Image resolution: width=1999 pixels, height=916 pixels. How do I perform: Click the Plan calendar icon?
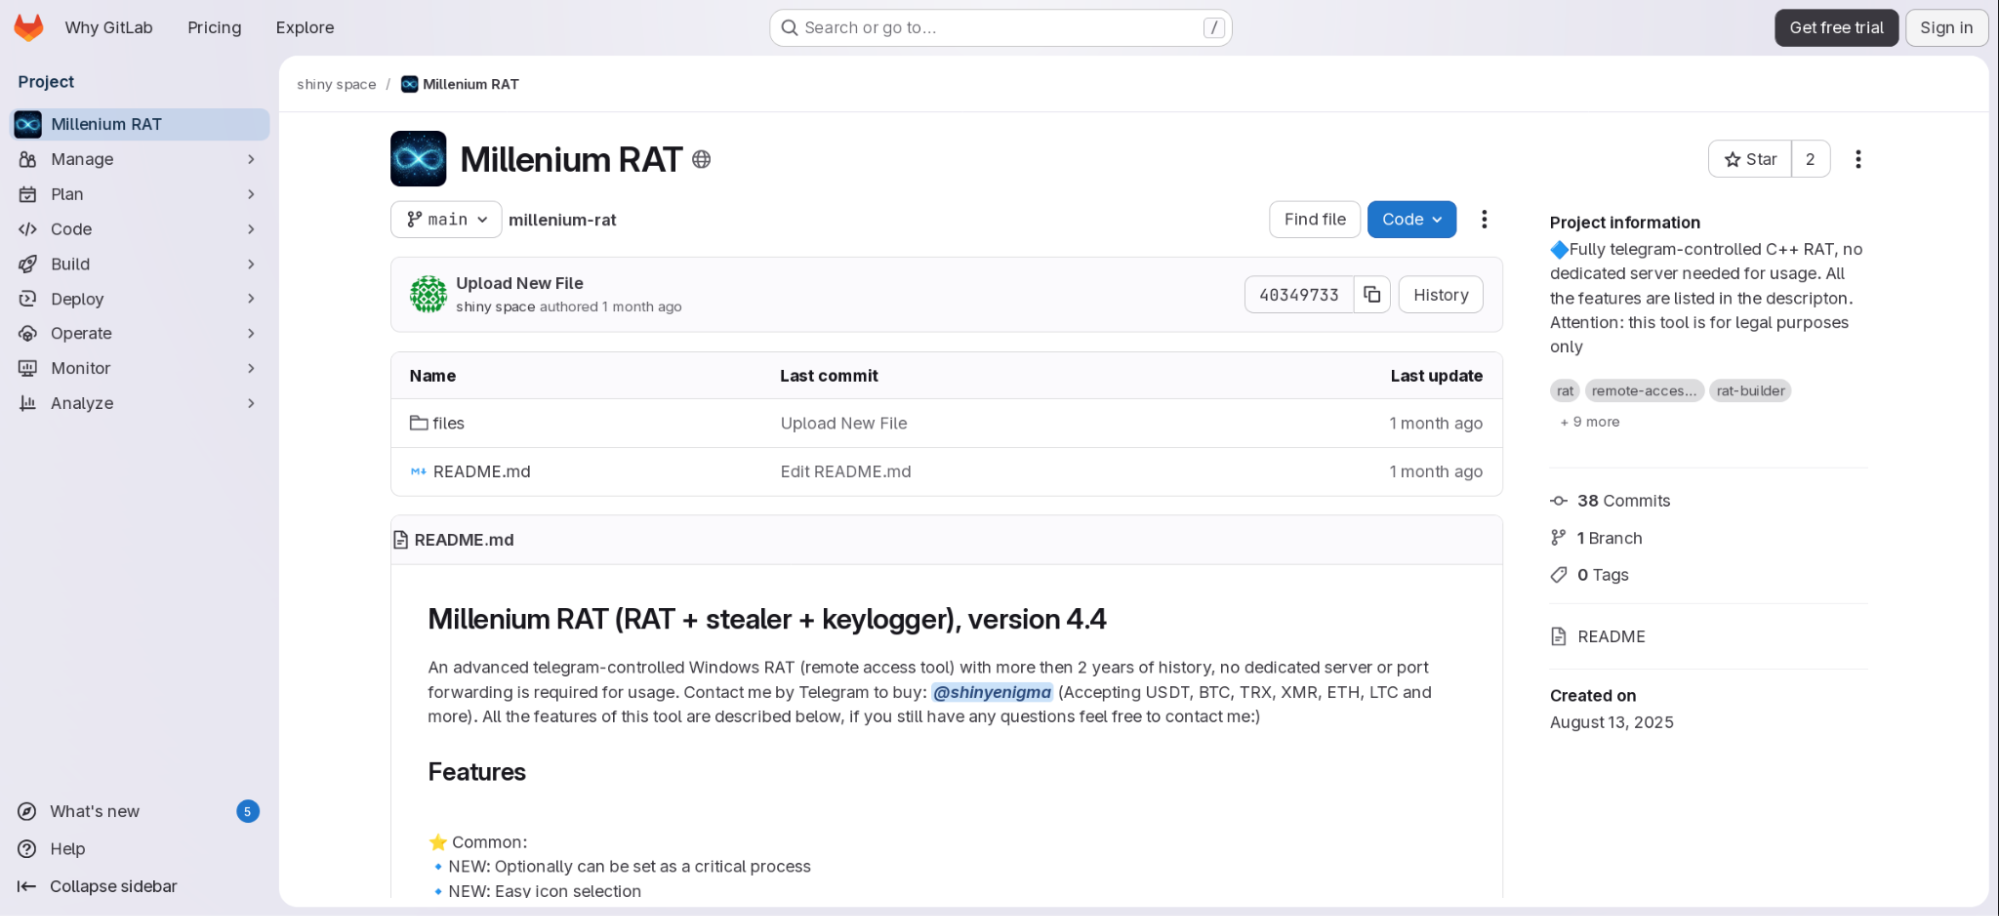pyautogui.click(x=28, y=194)
